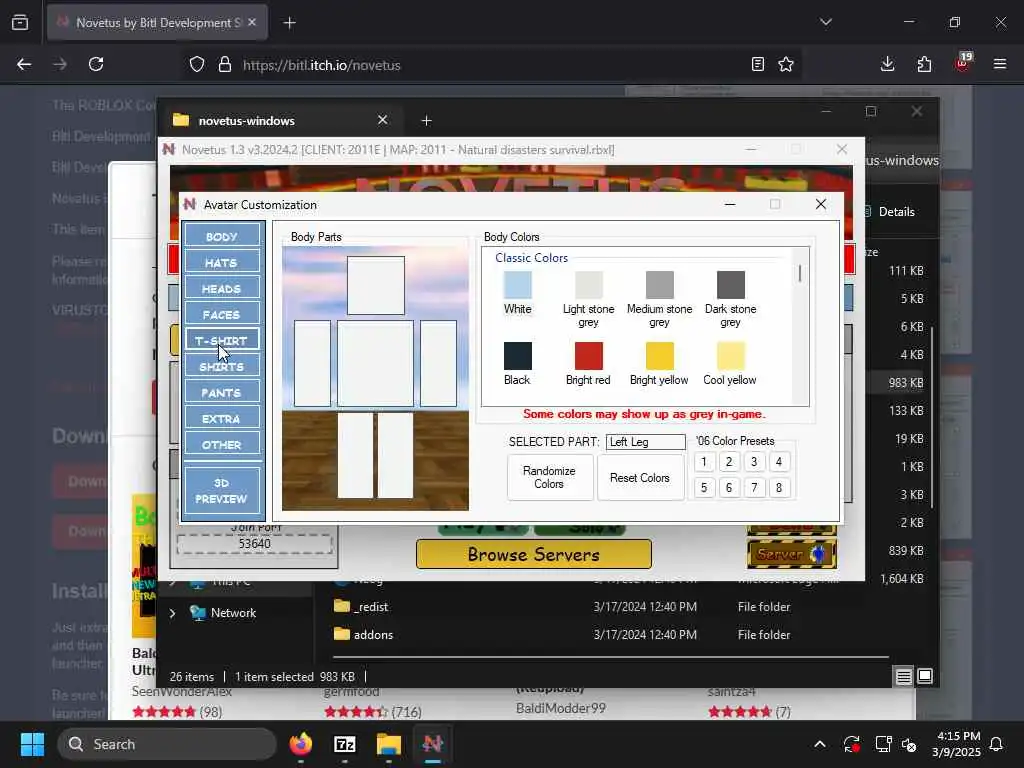Bookmark this page with star icon

[x=786, y=64]
